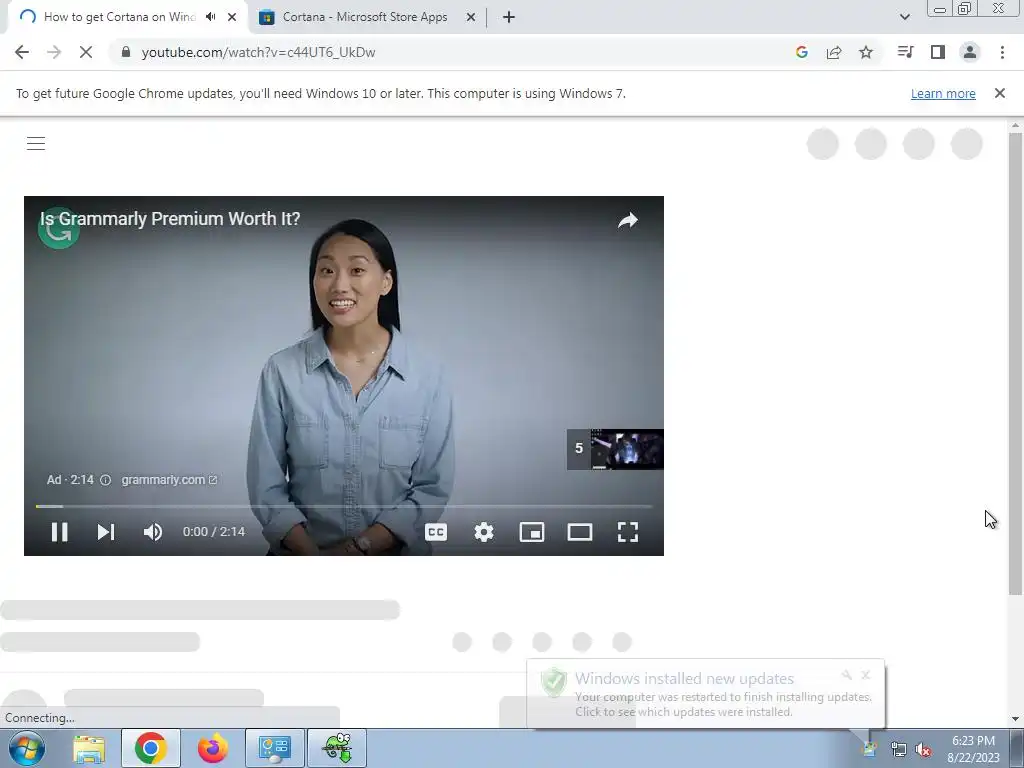Click the browser forward arrow

(x=54, y=52)
